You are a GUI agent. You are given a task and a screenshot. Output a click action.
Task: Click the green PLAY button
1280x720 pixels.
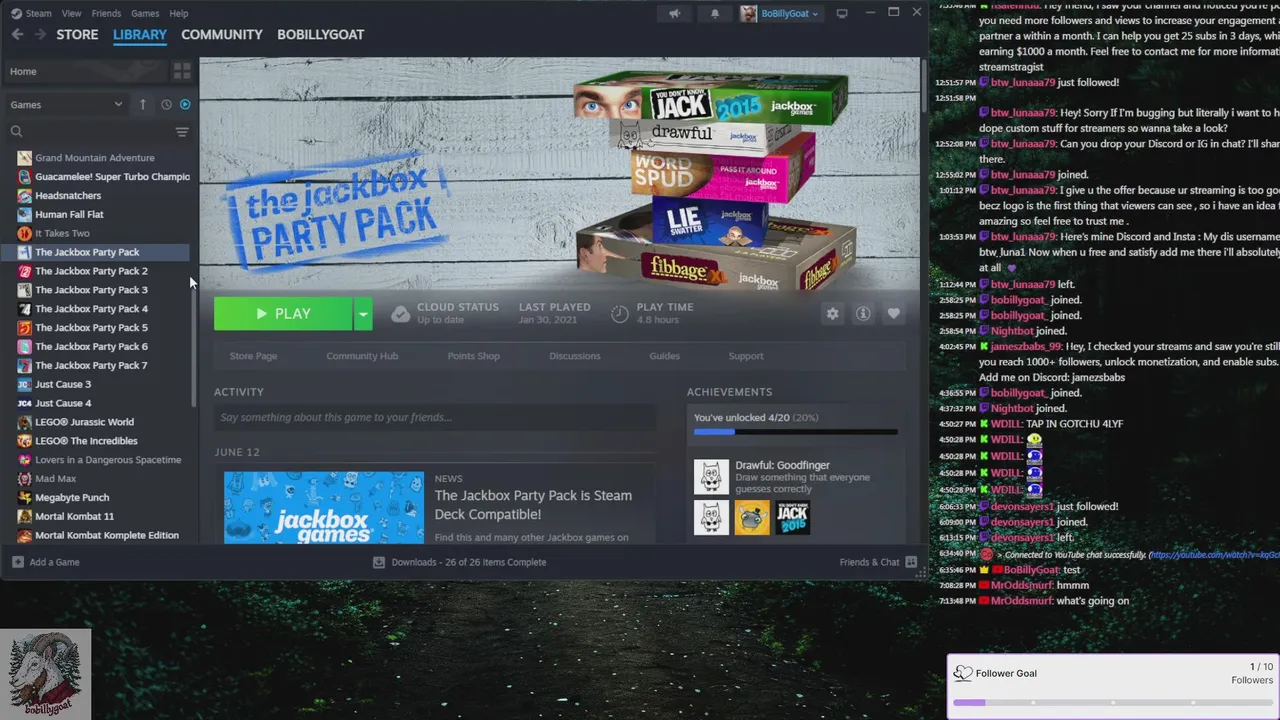tap(283, 314)
